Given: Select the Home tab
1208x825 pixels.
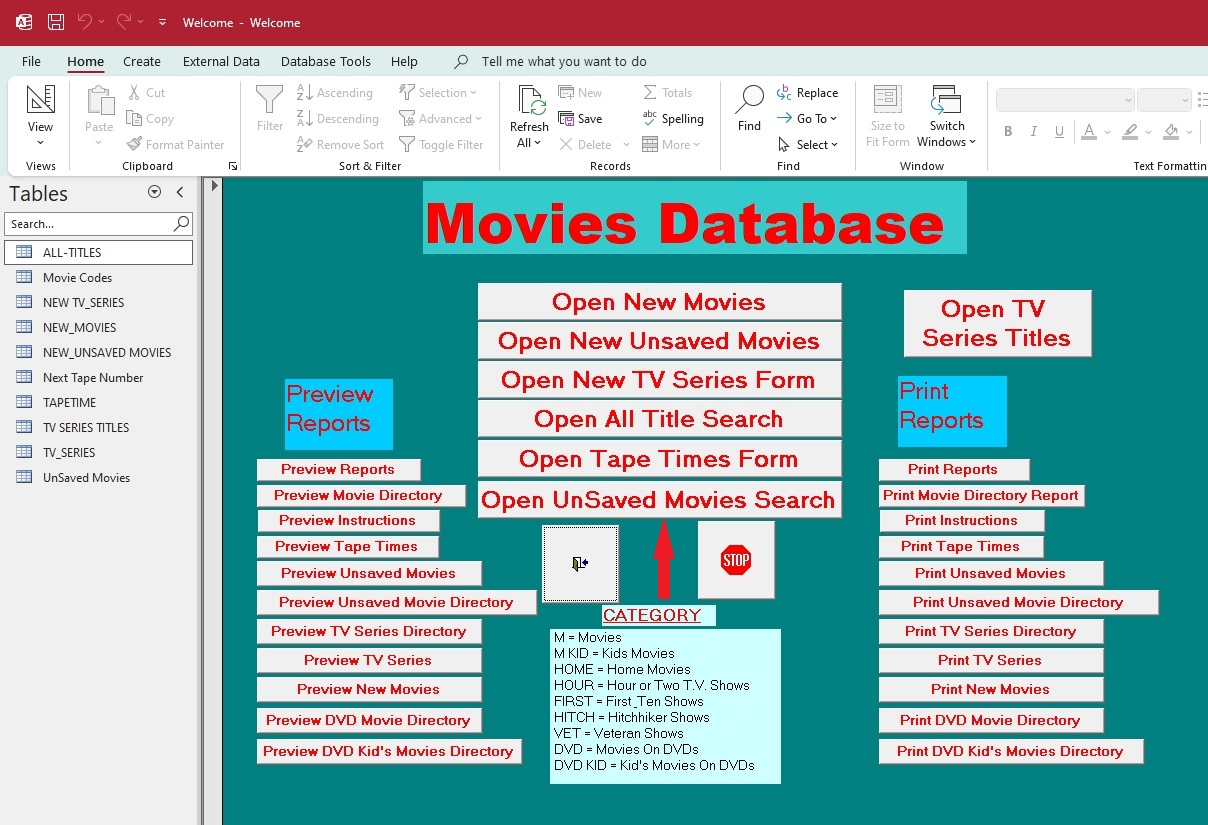Looking at the screenshot, I should click(x=86, y=61).
